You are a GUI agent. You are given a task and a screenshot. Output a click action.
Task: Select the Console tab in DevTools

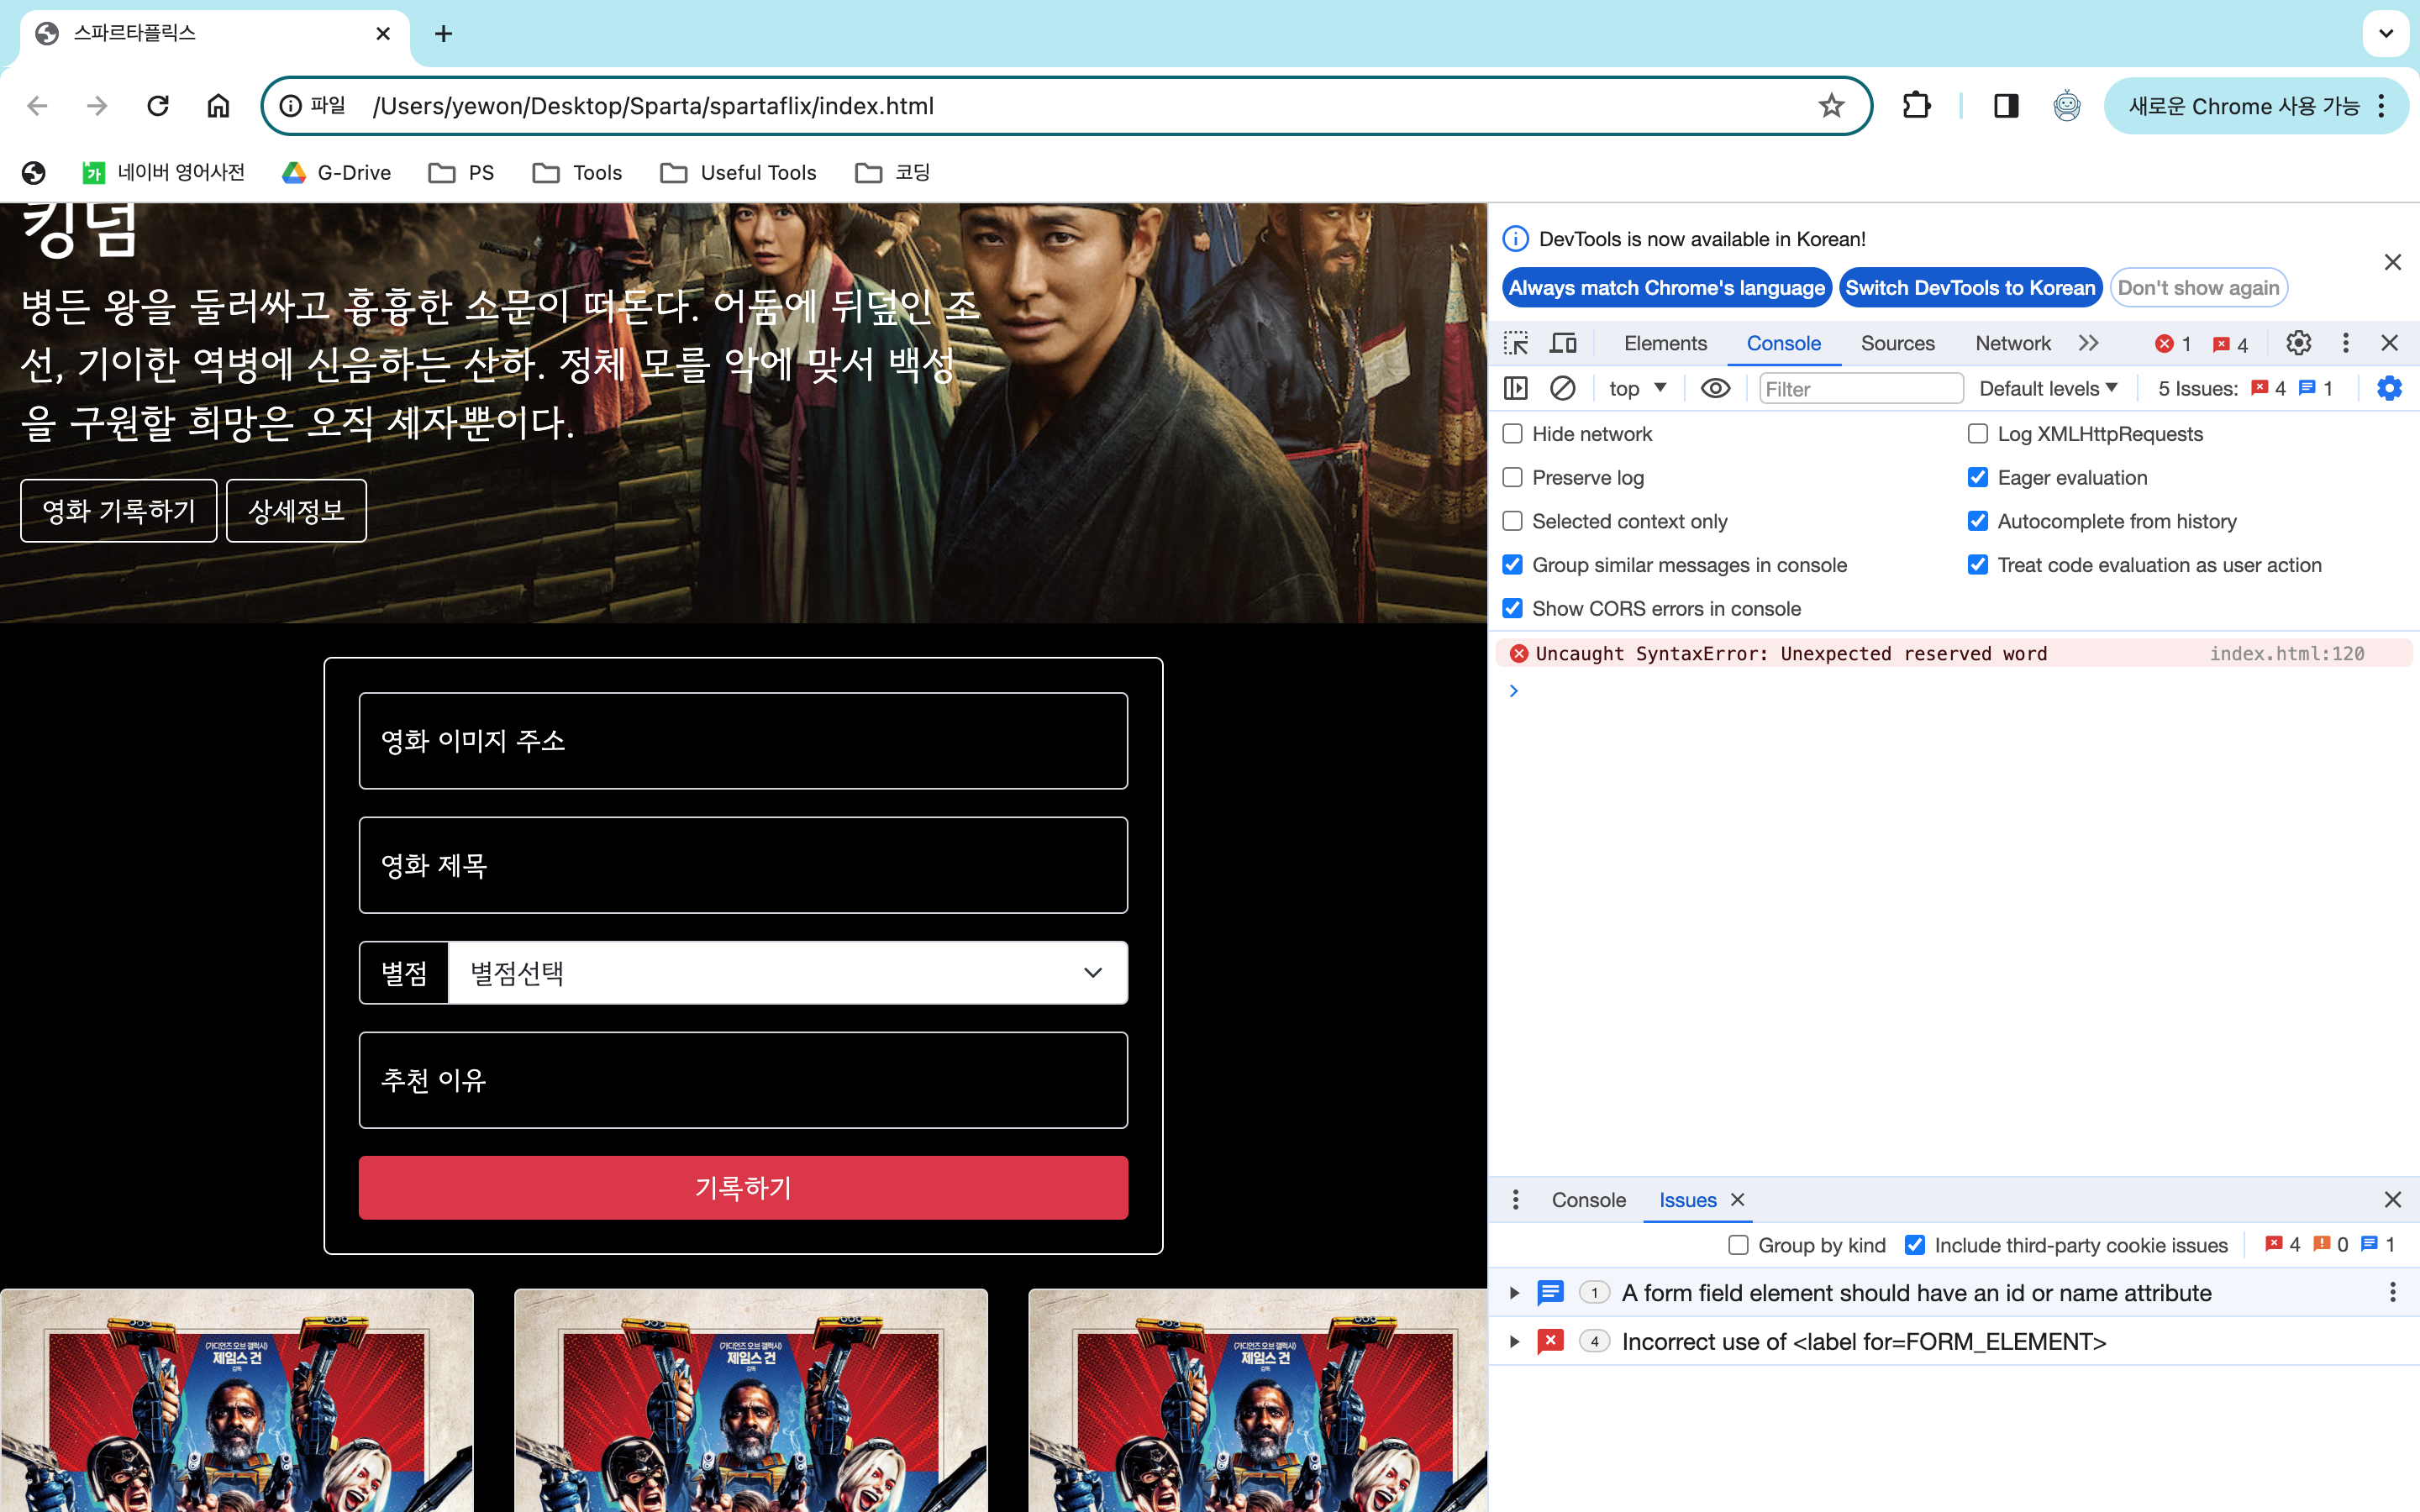point(1783,343)
